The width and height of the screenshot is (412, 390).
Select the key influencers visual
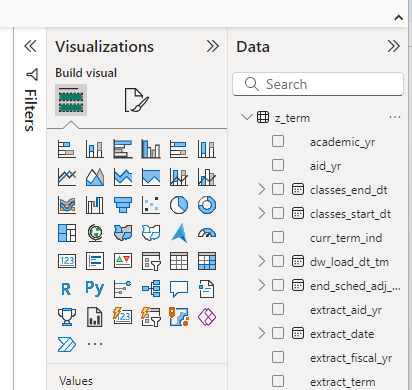tap(123, 289)
